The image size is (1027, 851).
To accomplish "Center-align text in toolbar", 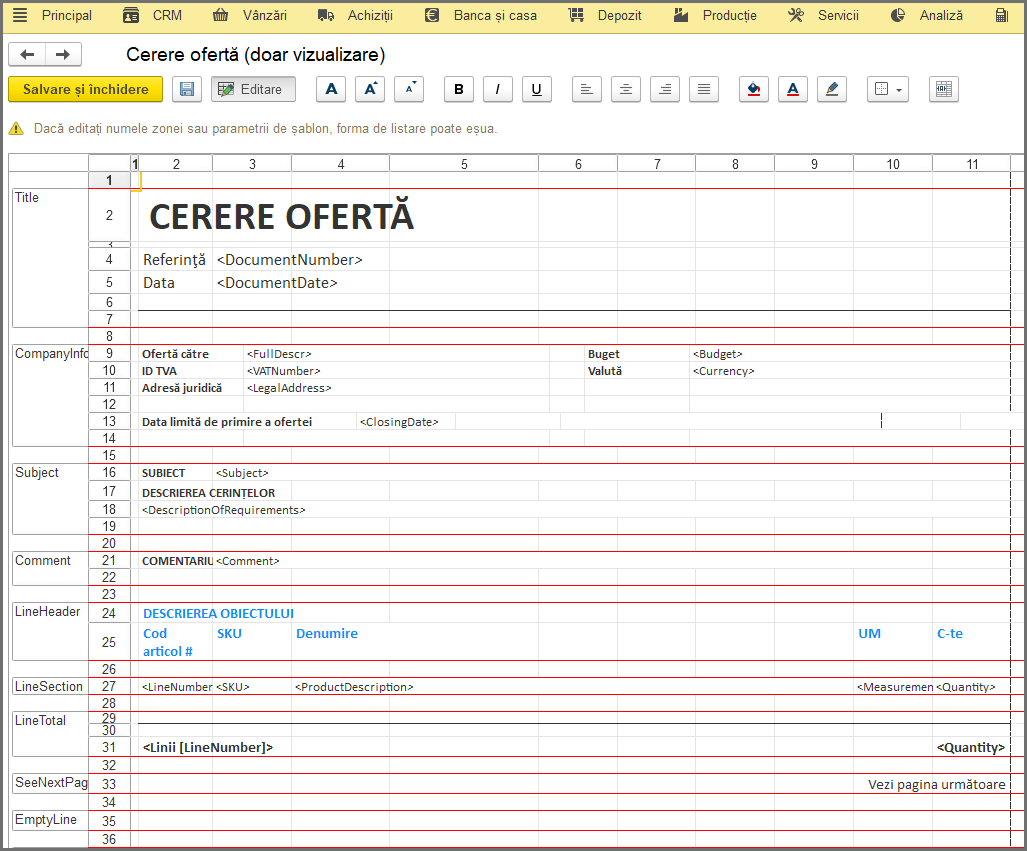I will point(626,89).
